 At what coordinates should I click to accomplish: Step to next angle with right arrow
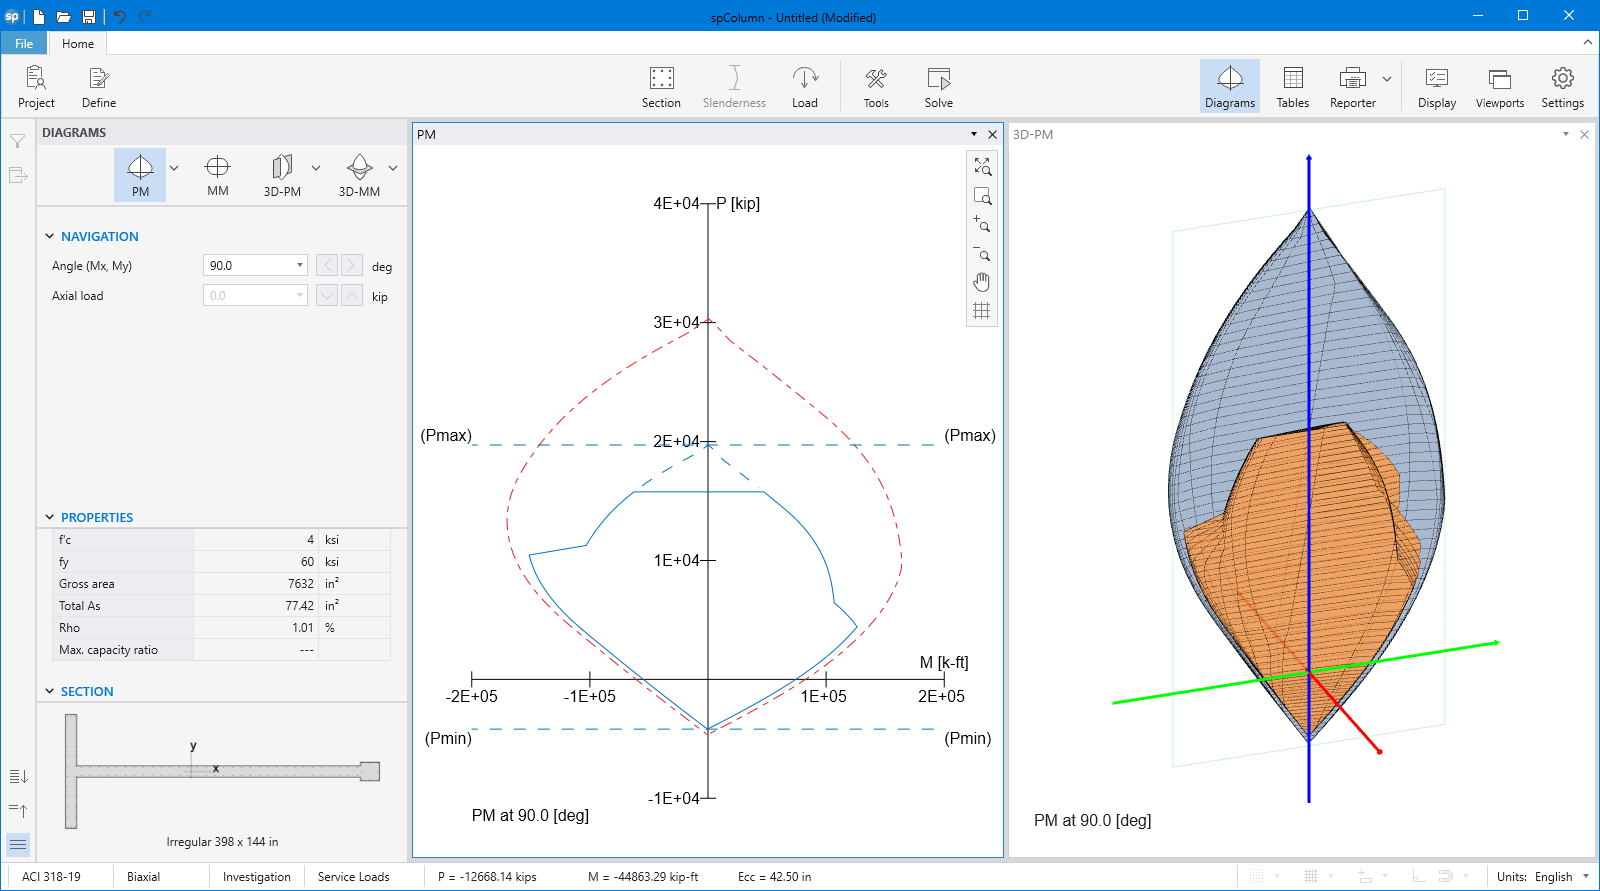(351, 266)
